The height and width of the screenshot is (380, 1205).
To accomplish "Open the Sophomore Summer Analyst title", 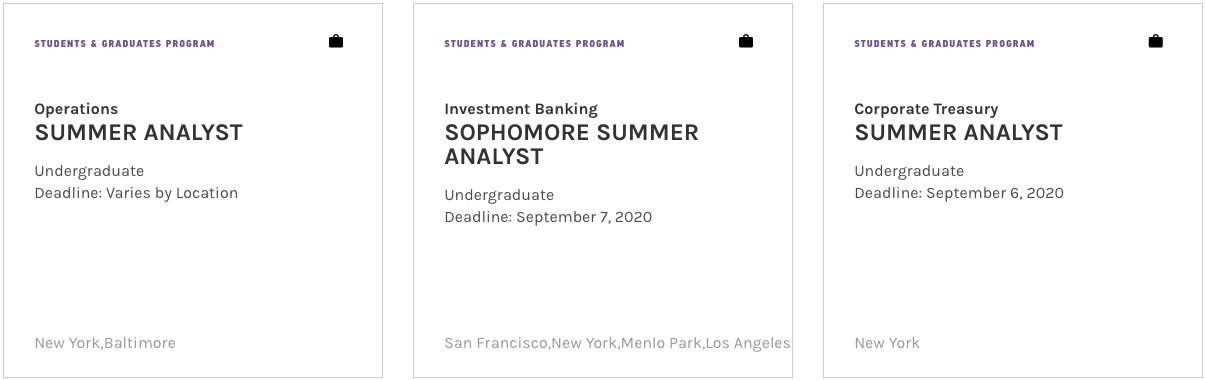I will (x=572, y=145).
